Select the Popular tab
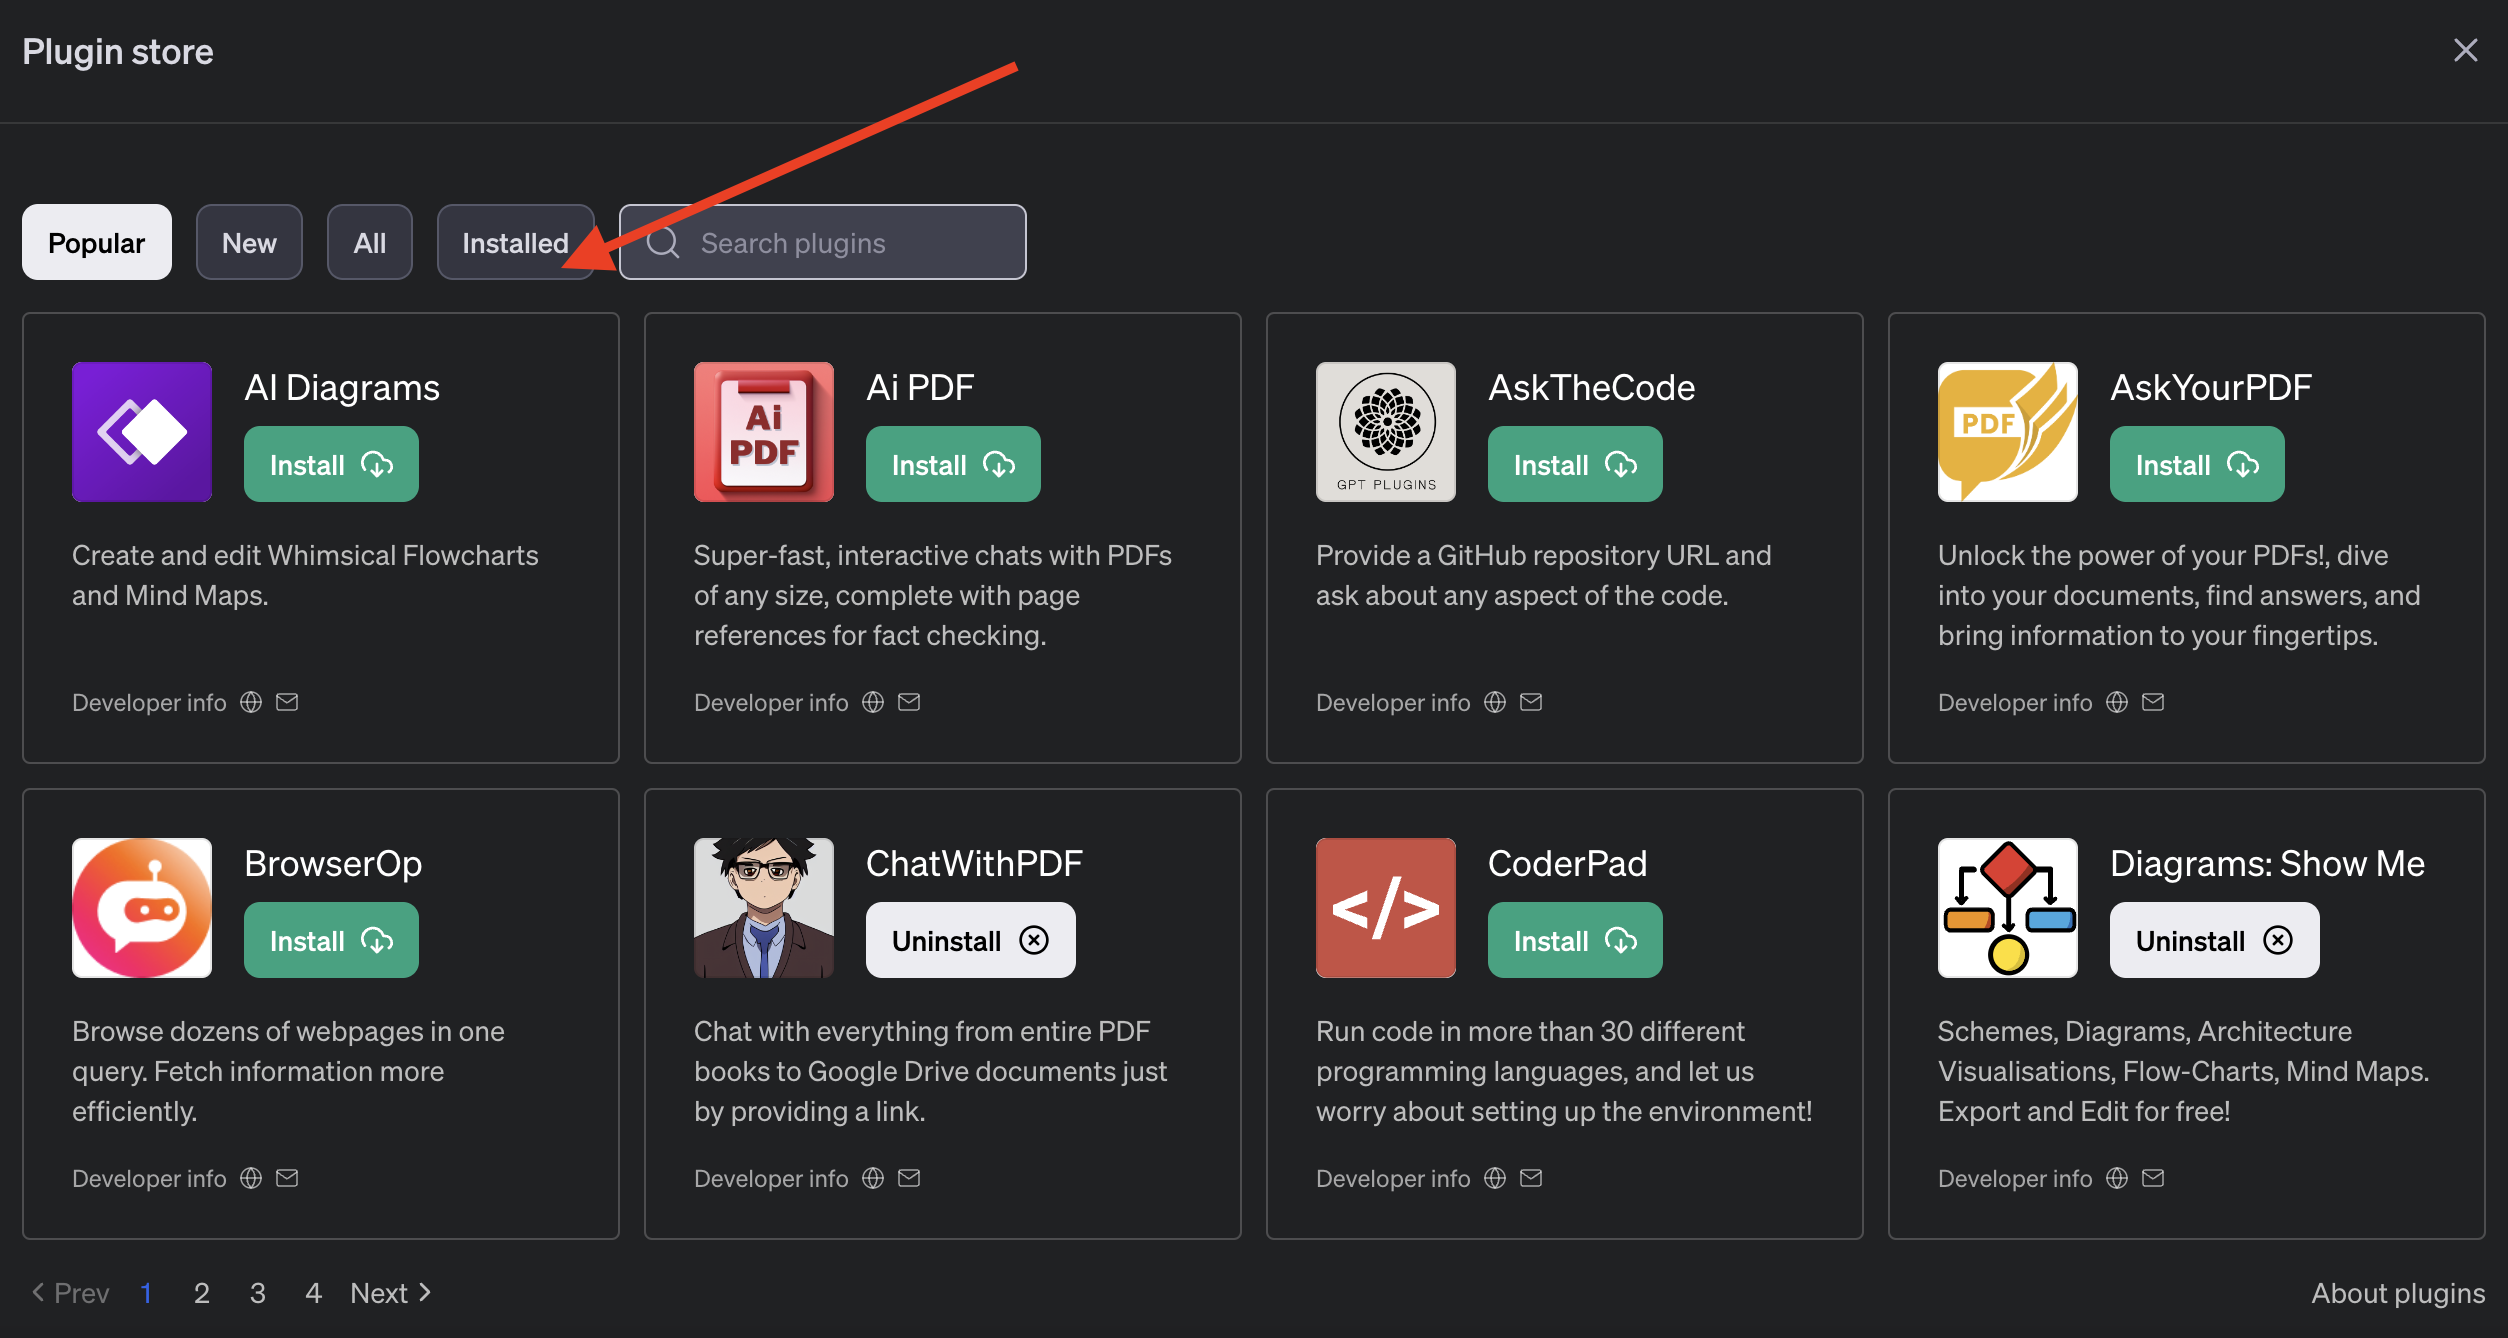 coord(96,240)
